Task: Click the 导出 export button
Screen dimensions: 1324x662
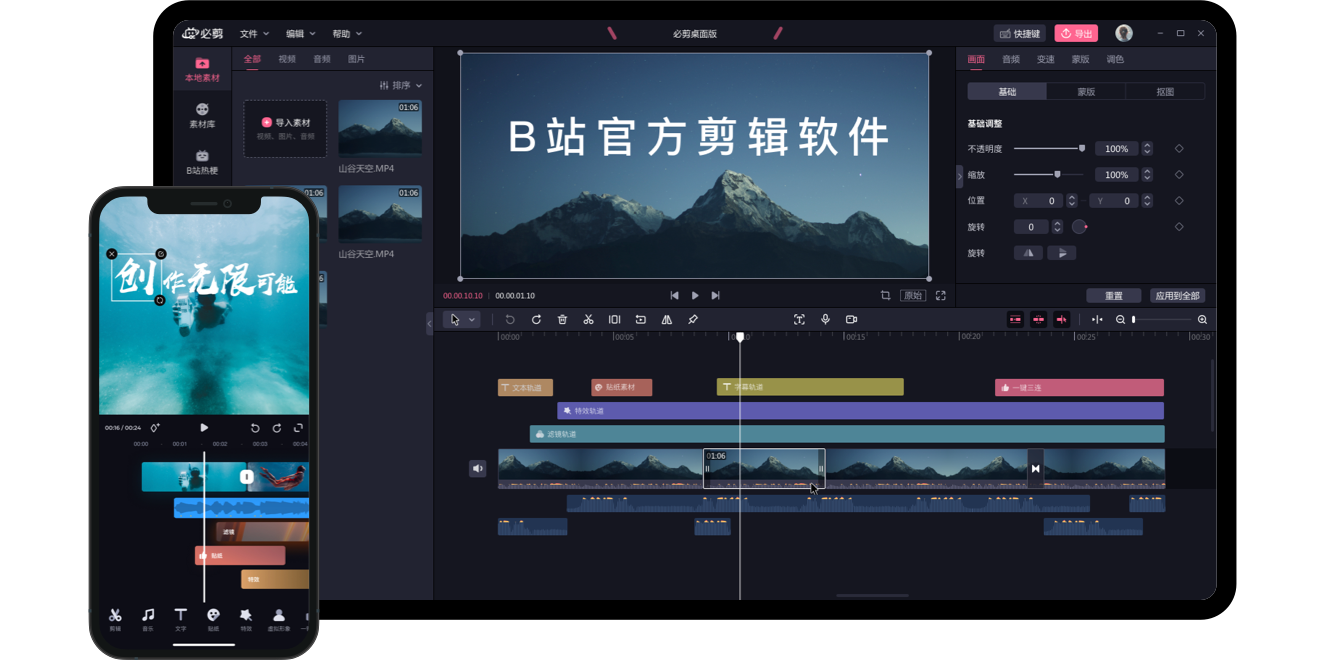Action: click(1076, 33)
